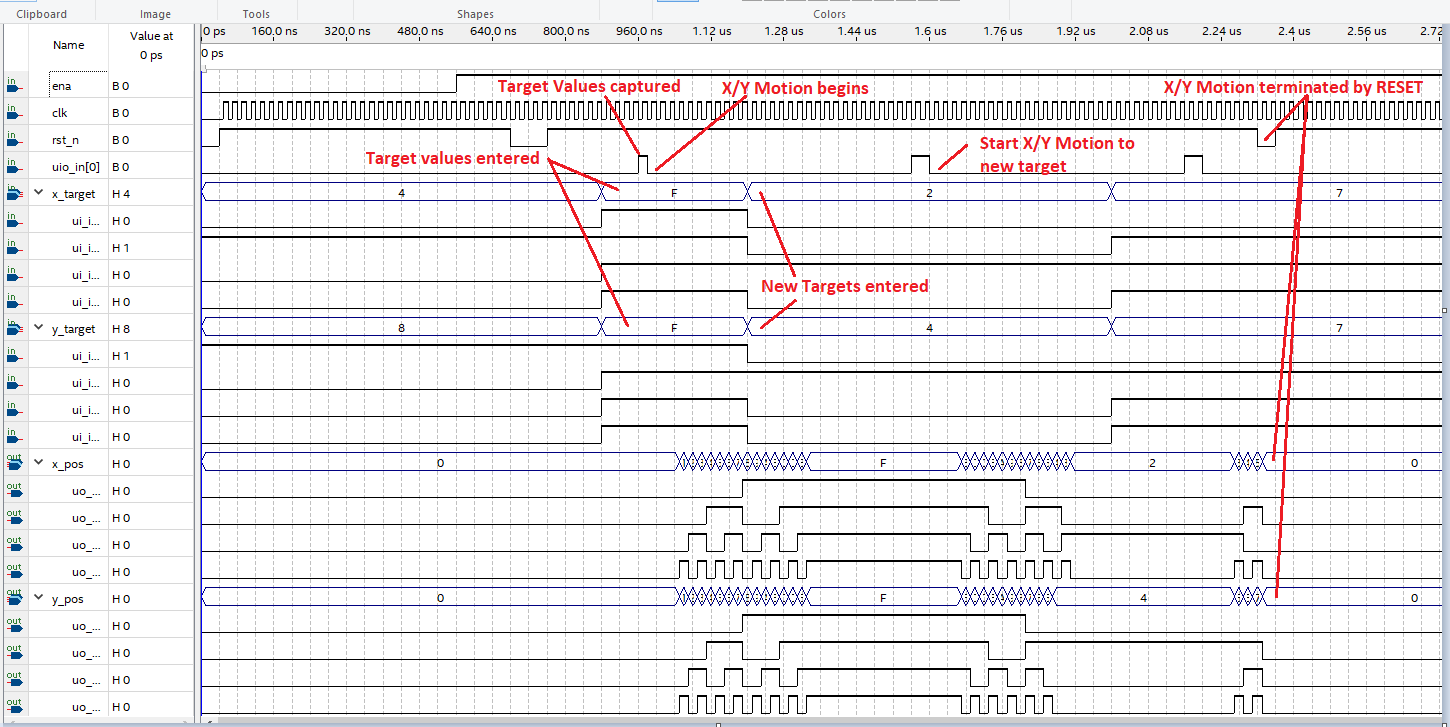Click the x_target input bus icon
Viewport: 1450px width, 727px height.
pyautogui.click(x=14, y=193)
